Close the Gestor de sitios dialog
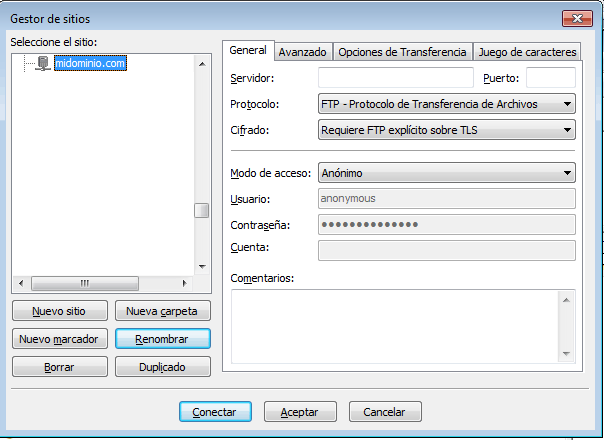Screen dimensions: 604x440 point(575,18)
